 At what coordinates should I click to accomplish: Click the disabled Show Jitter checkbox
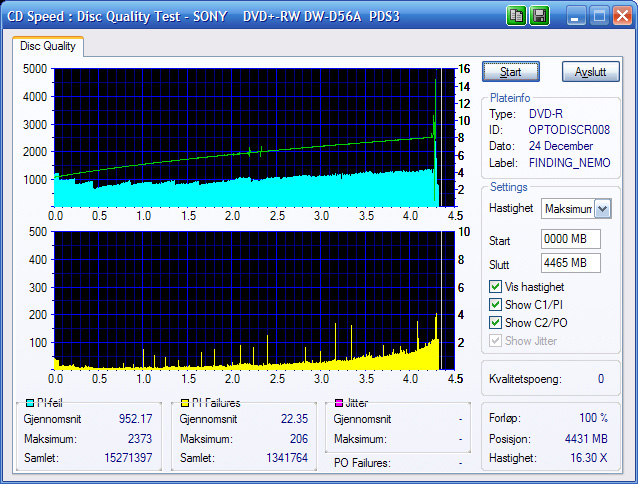point(495,340)
